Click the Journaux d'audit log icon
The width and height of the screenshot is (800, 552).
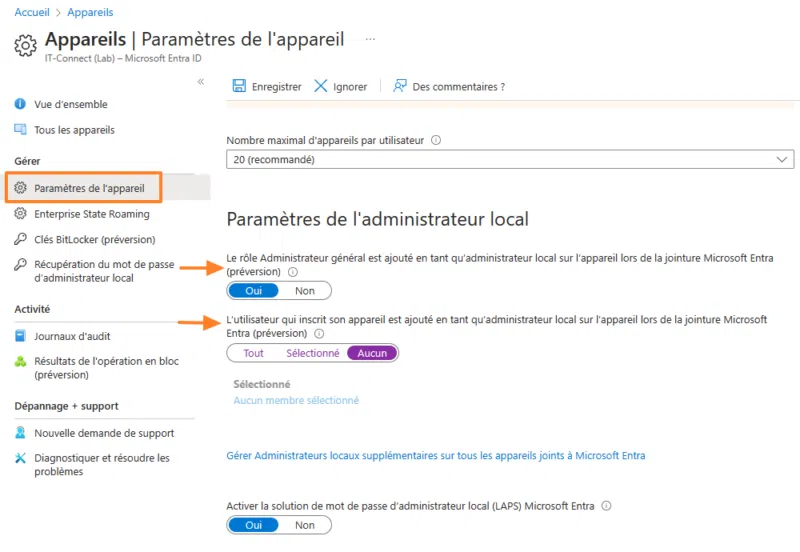[x=21, y=338]
